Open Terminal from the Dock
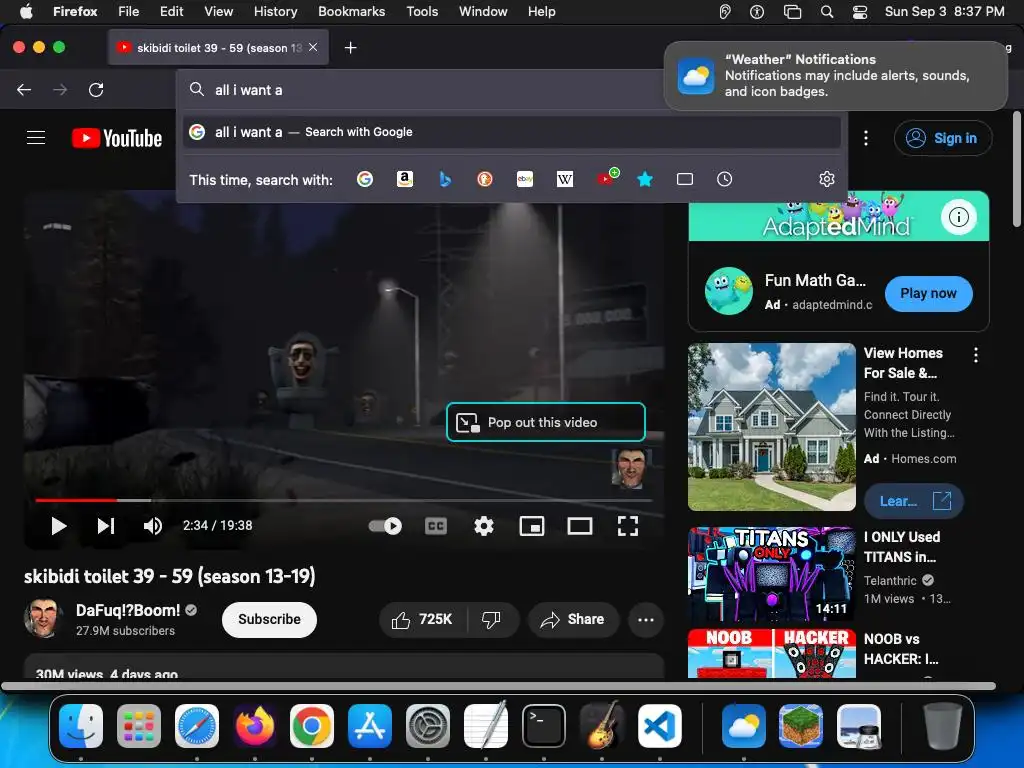Image resolution: width=1024 pixels, height=768 pixels. (x=544, y=726)
